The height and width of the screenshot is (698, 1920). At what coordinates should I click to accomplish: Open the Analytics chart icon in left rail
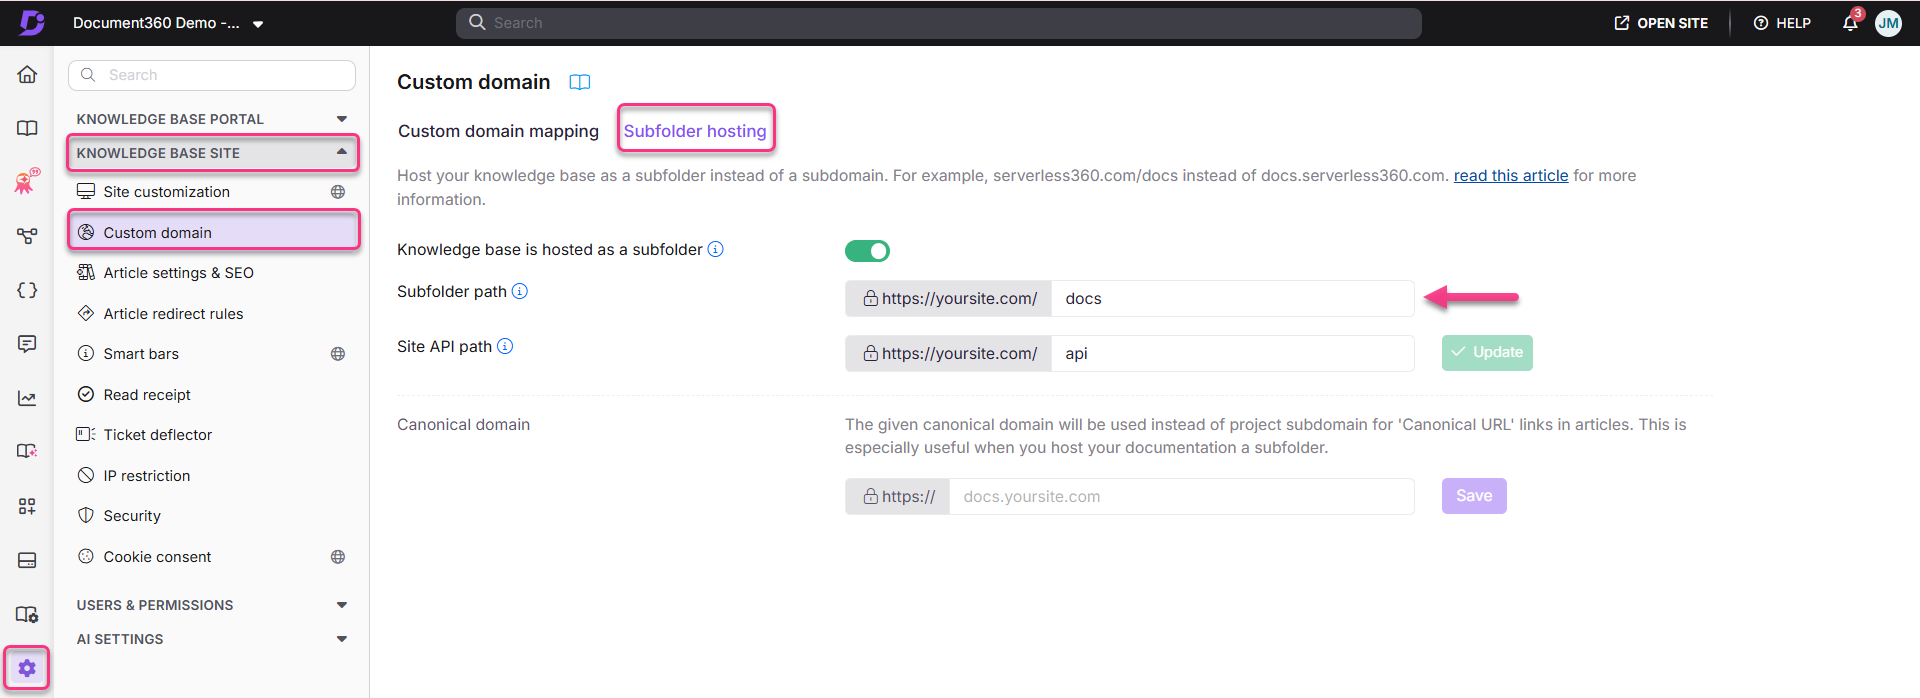(x=27, y=398)
